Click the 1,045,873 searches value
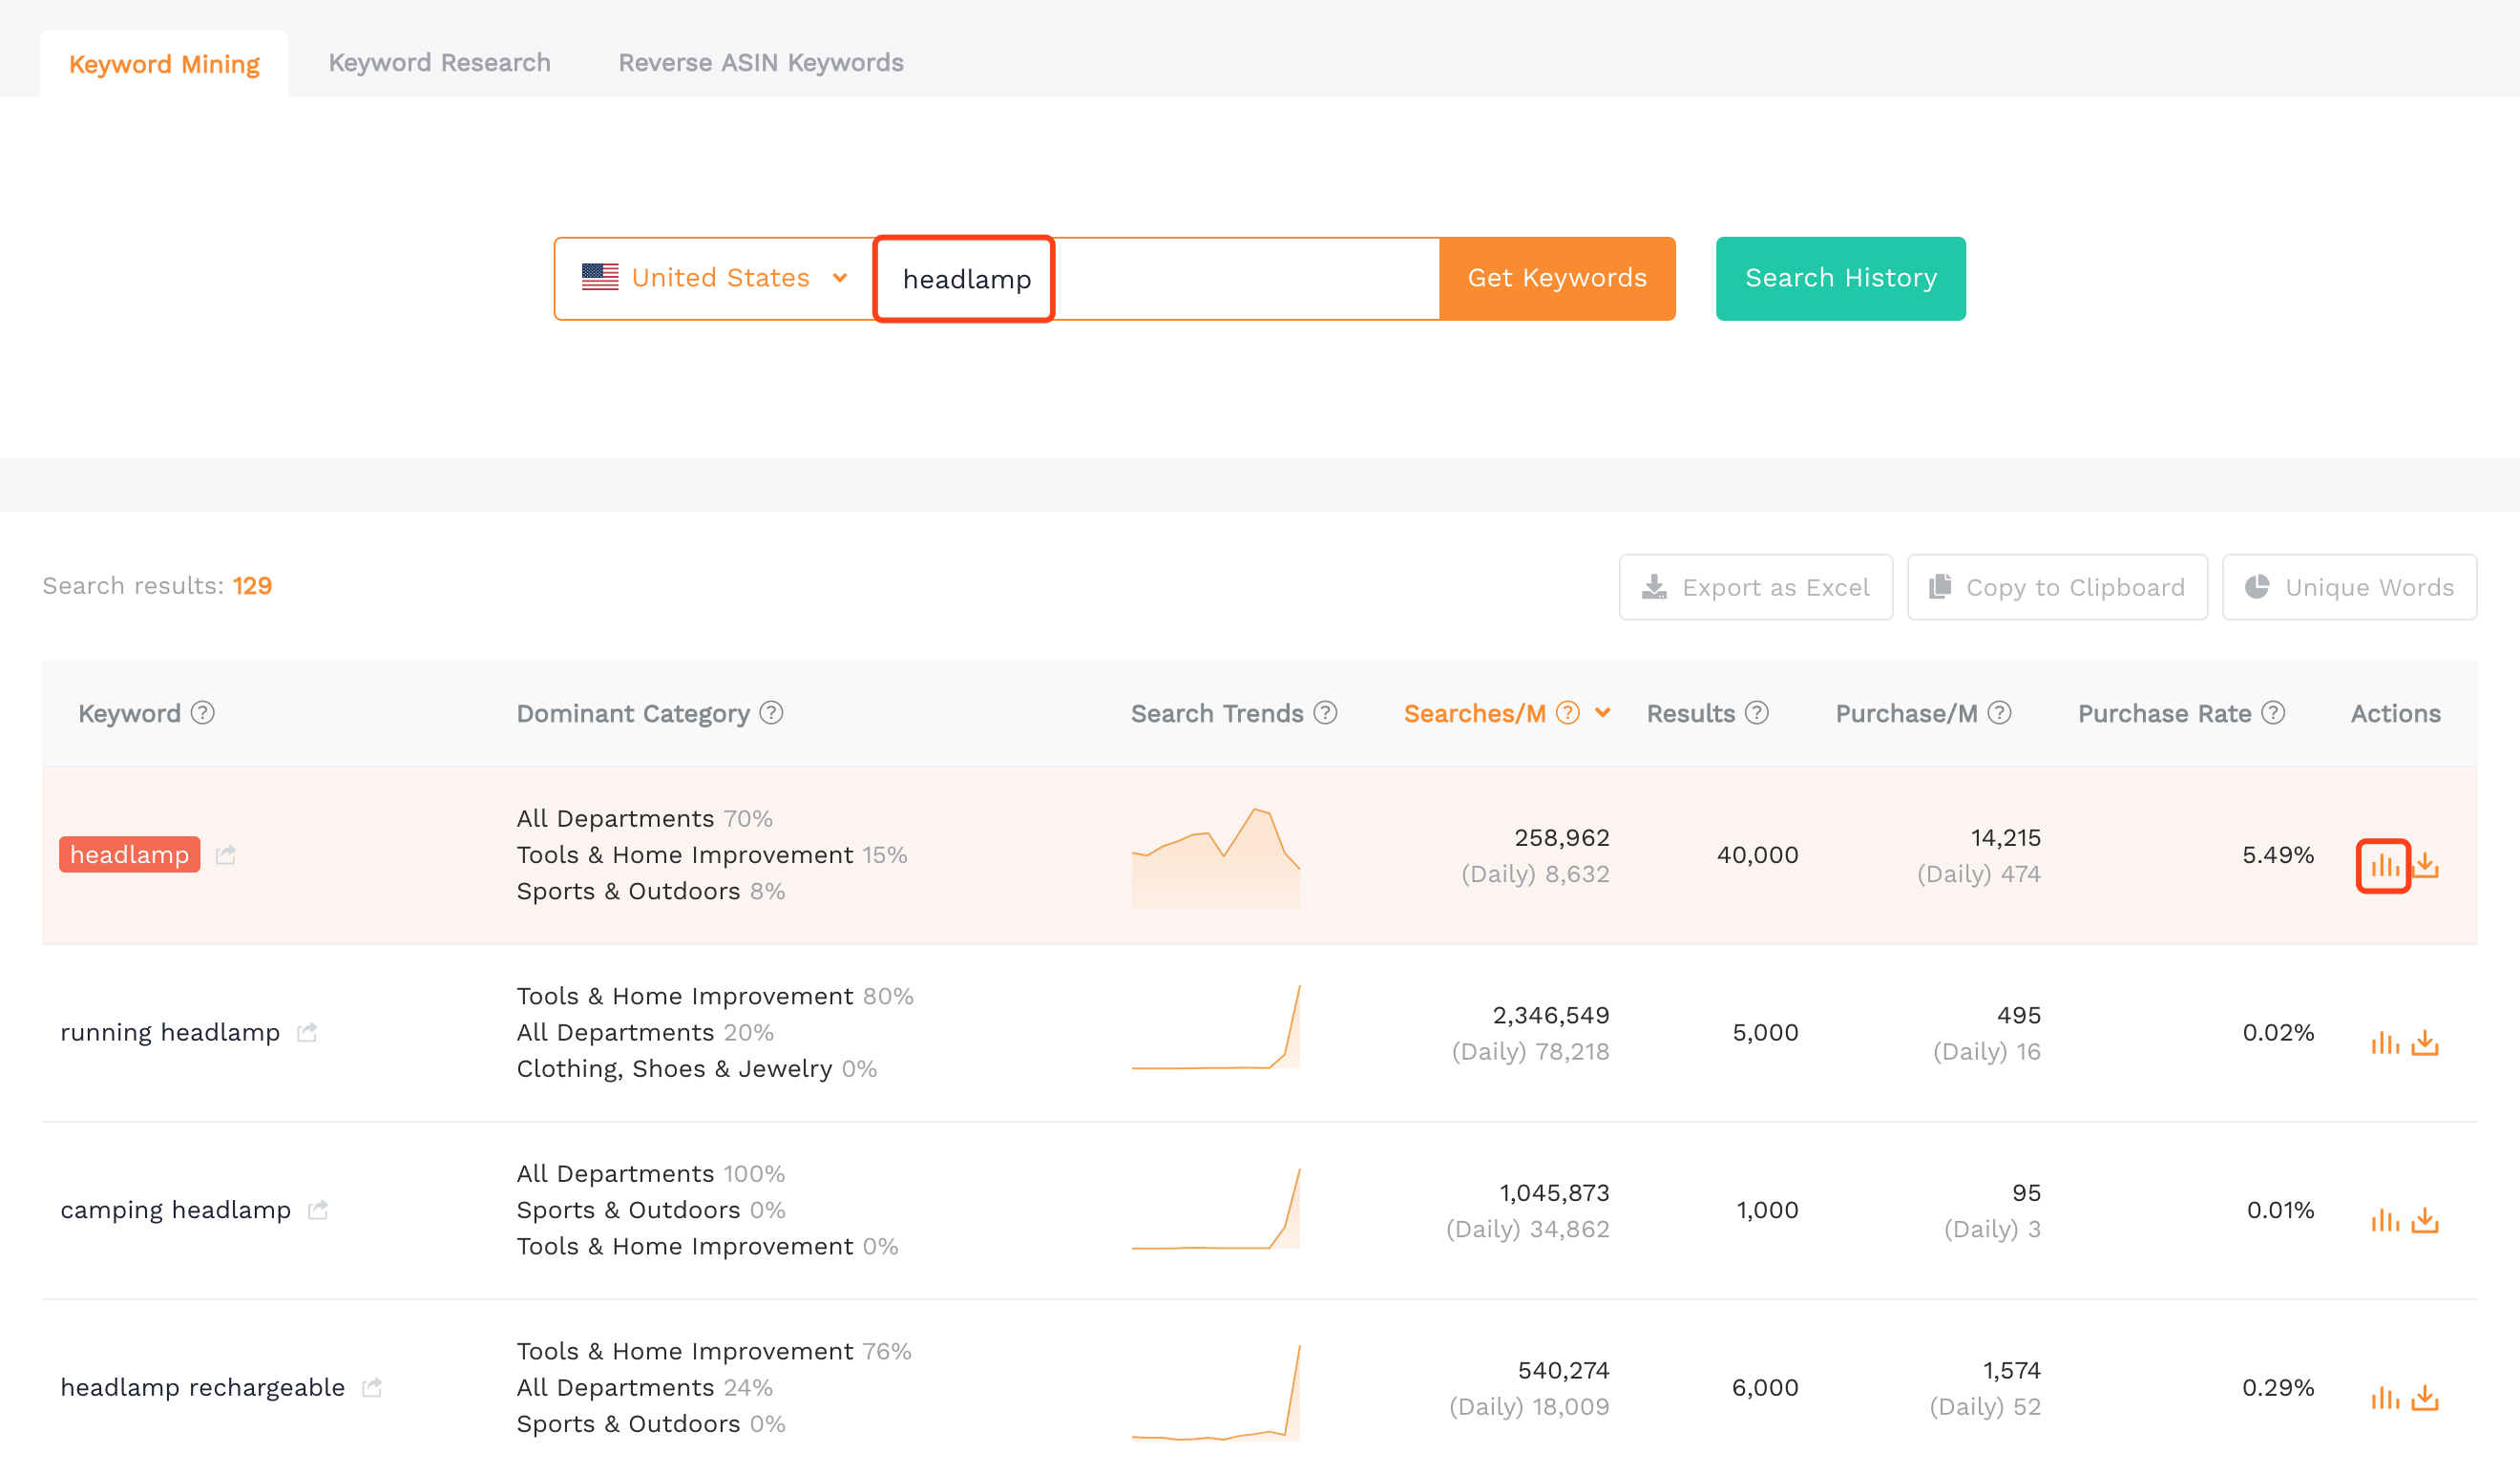2520x1474 pixels. 1555,1192
